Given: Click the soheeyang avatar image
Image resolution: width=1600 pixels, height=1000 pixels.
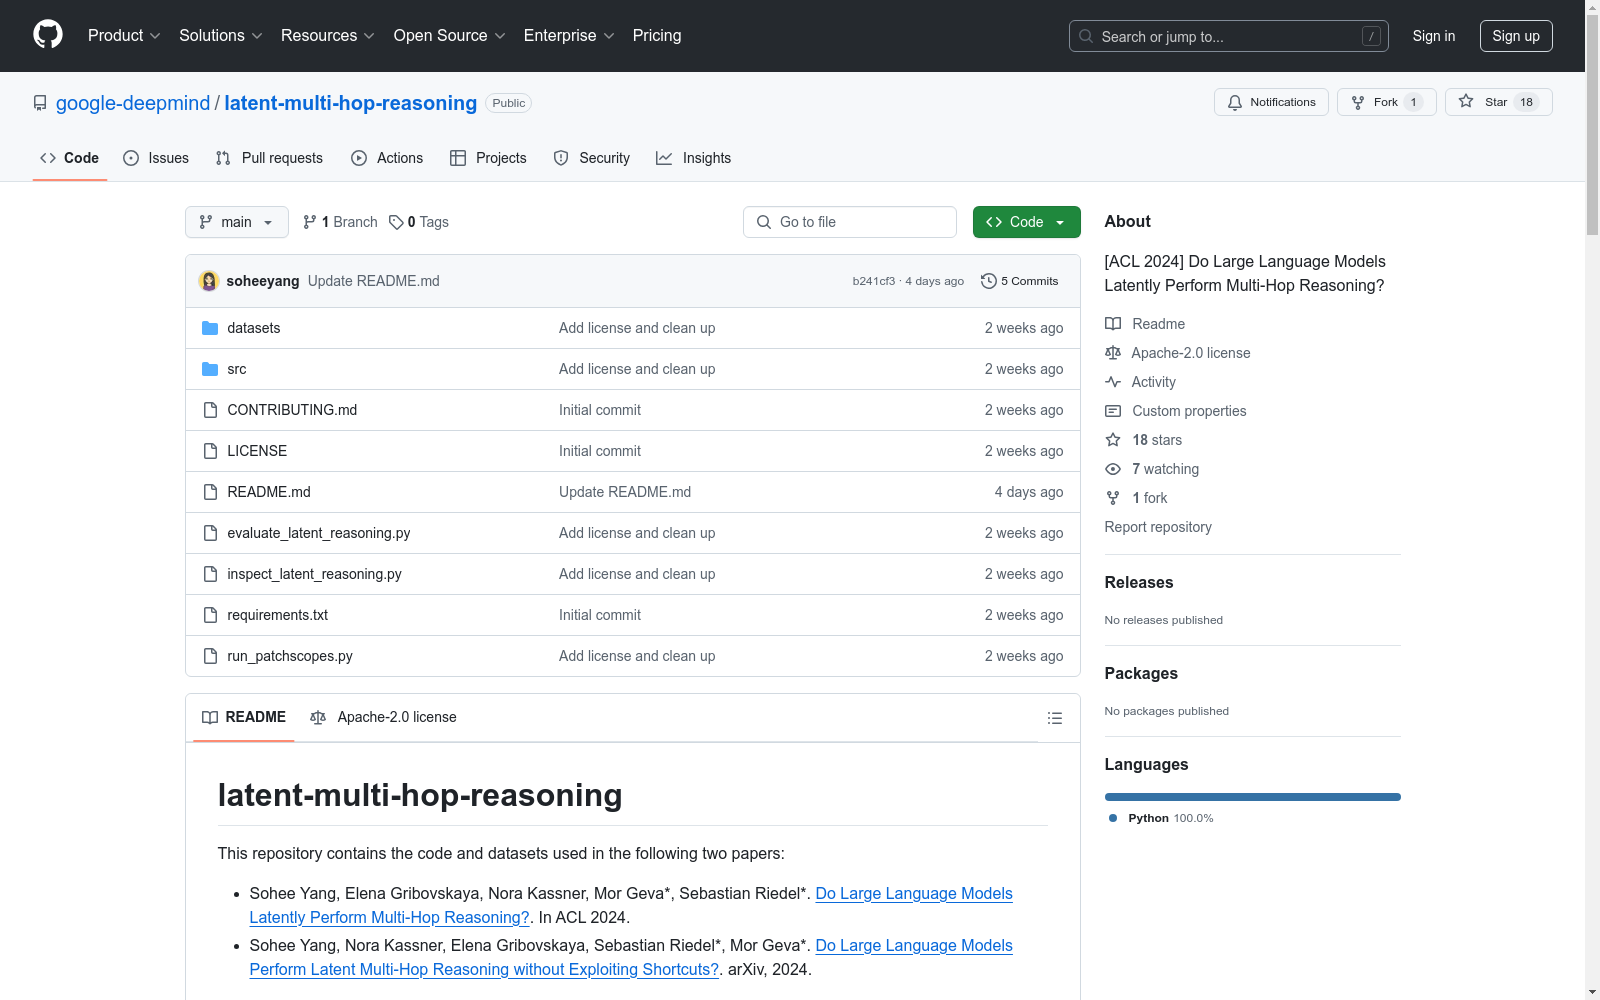Looking at the screenshot, I should (x=209, y=281).
